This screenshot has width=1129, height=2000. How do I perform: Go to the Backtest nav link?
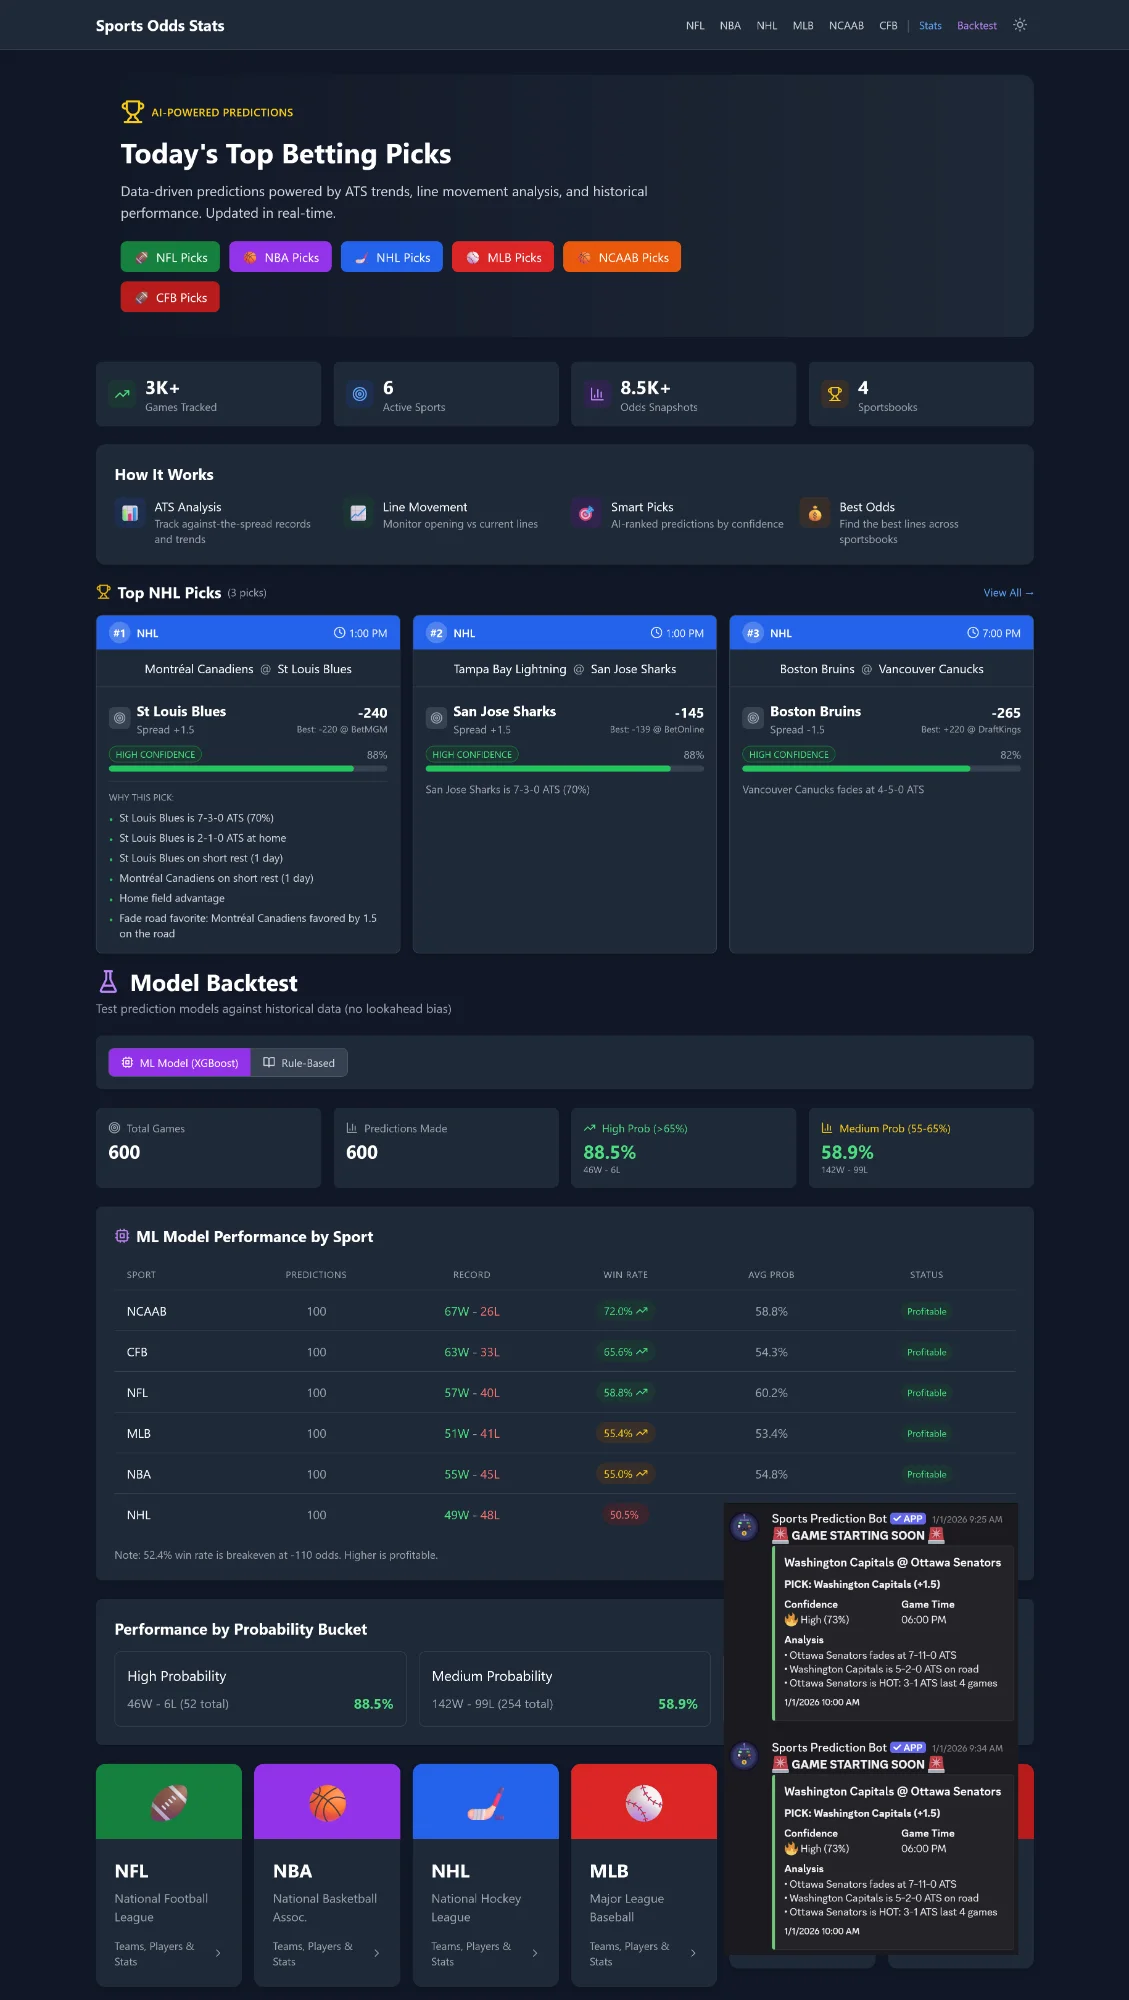point(976,26)
